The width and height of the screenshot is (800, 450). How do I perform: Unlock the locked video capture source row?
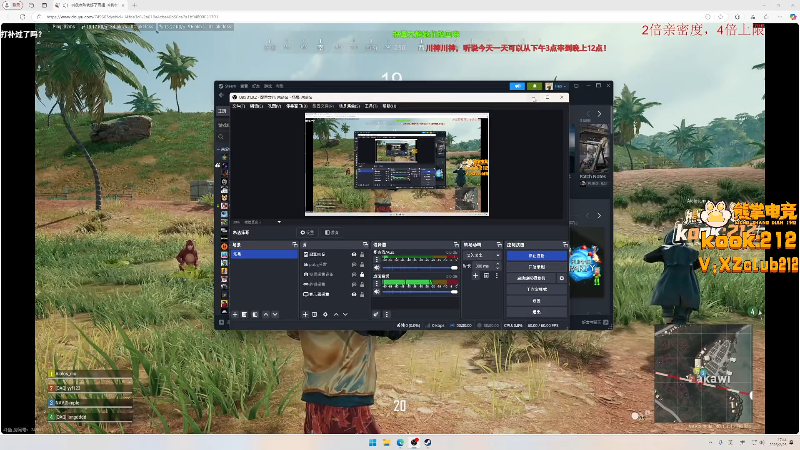362,274
